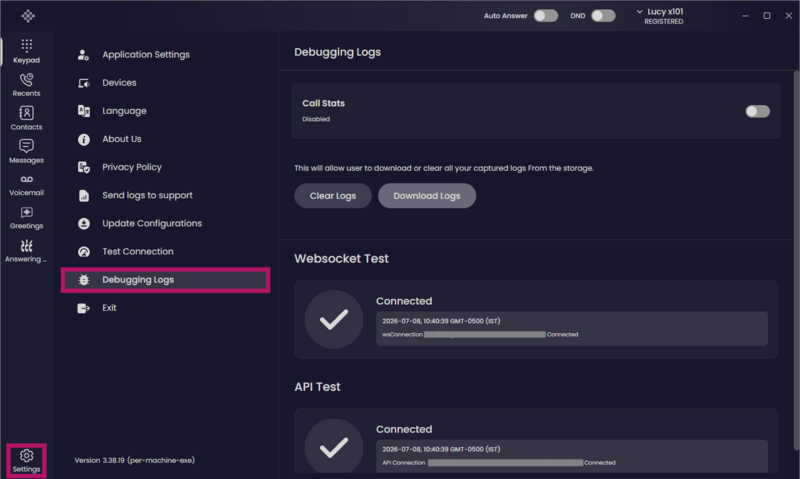Click the About Us info icon
This screenshot has width=800, height=479.
[84, 139]
